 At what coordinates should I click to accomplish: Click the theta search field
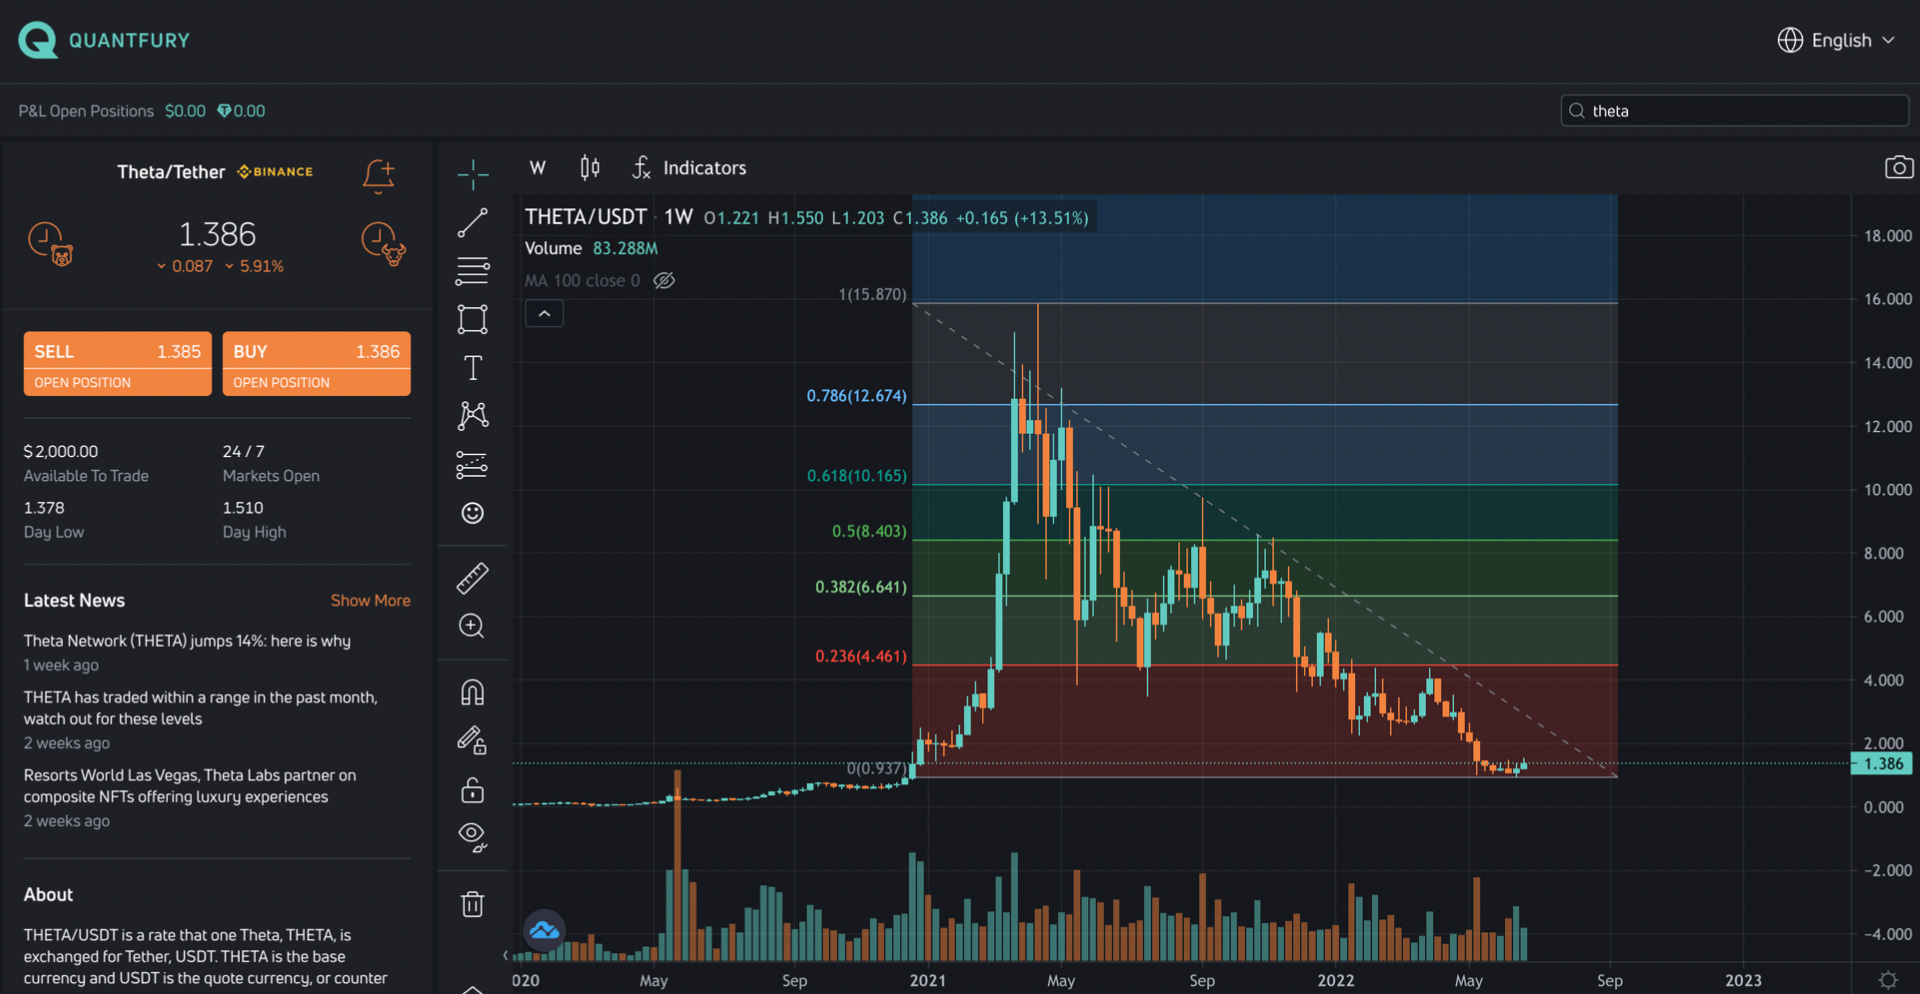1735,110
